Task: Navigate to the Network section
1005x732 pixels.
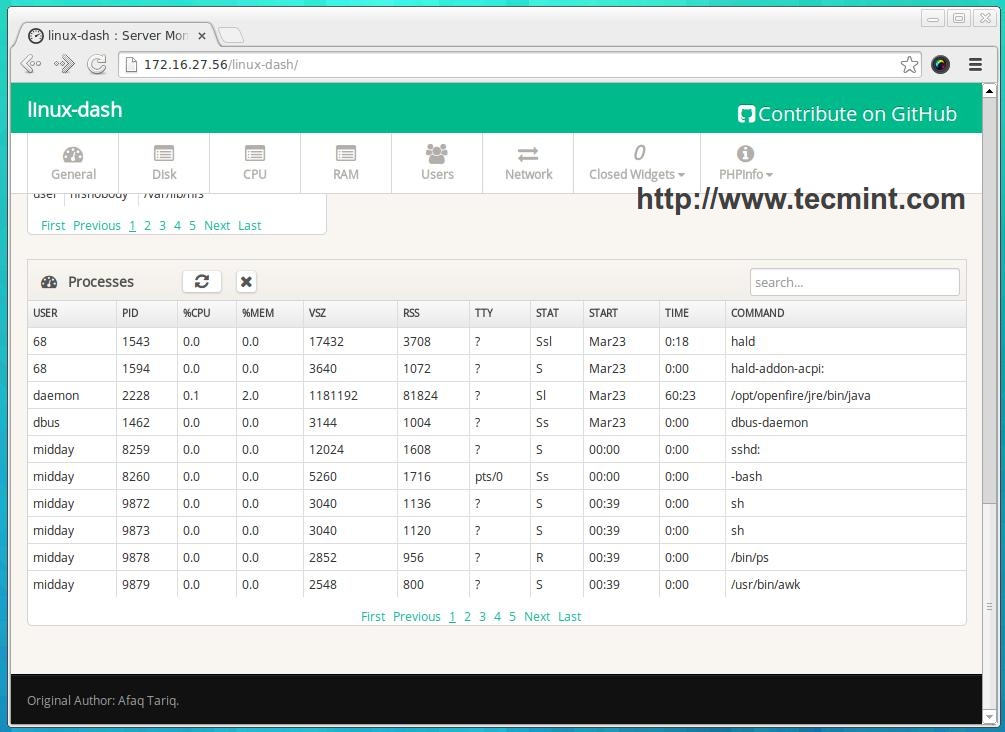Action: point(528,163)
